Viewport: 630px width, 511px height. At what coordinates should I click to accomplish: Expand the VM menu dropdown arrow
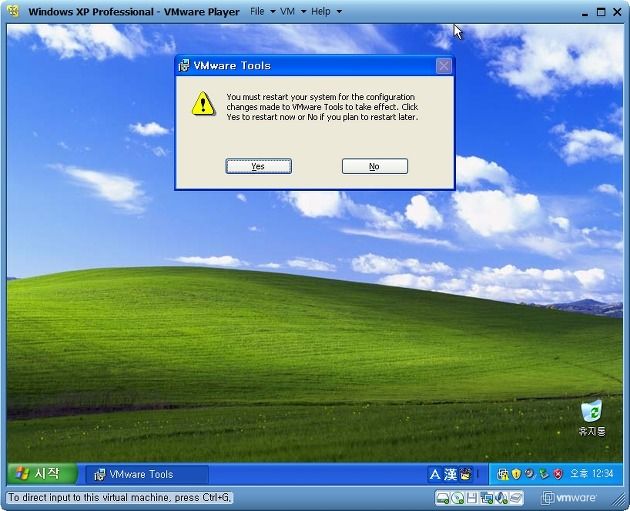click(x=303, y=12)
